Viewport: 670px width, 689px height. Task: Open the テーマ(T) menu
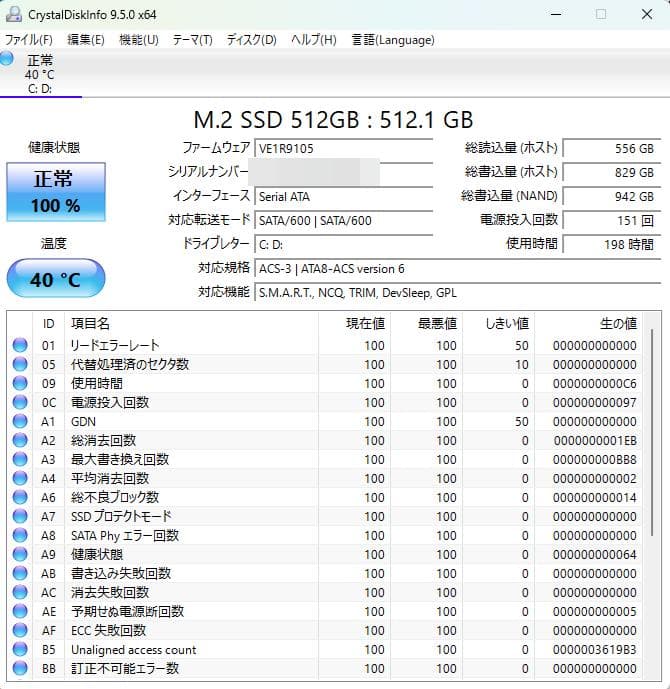tap(192, 40)
